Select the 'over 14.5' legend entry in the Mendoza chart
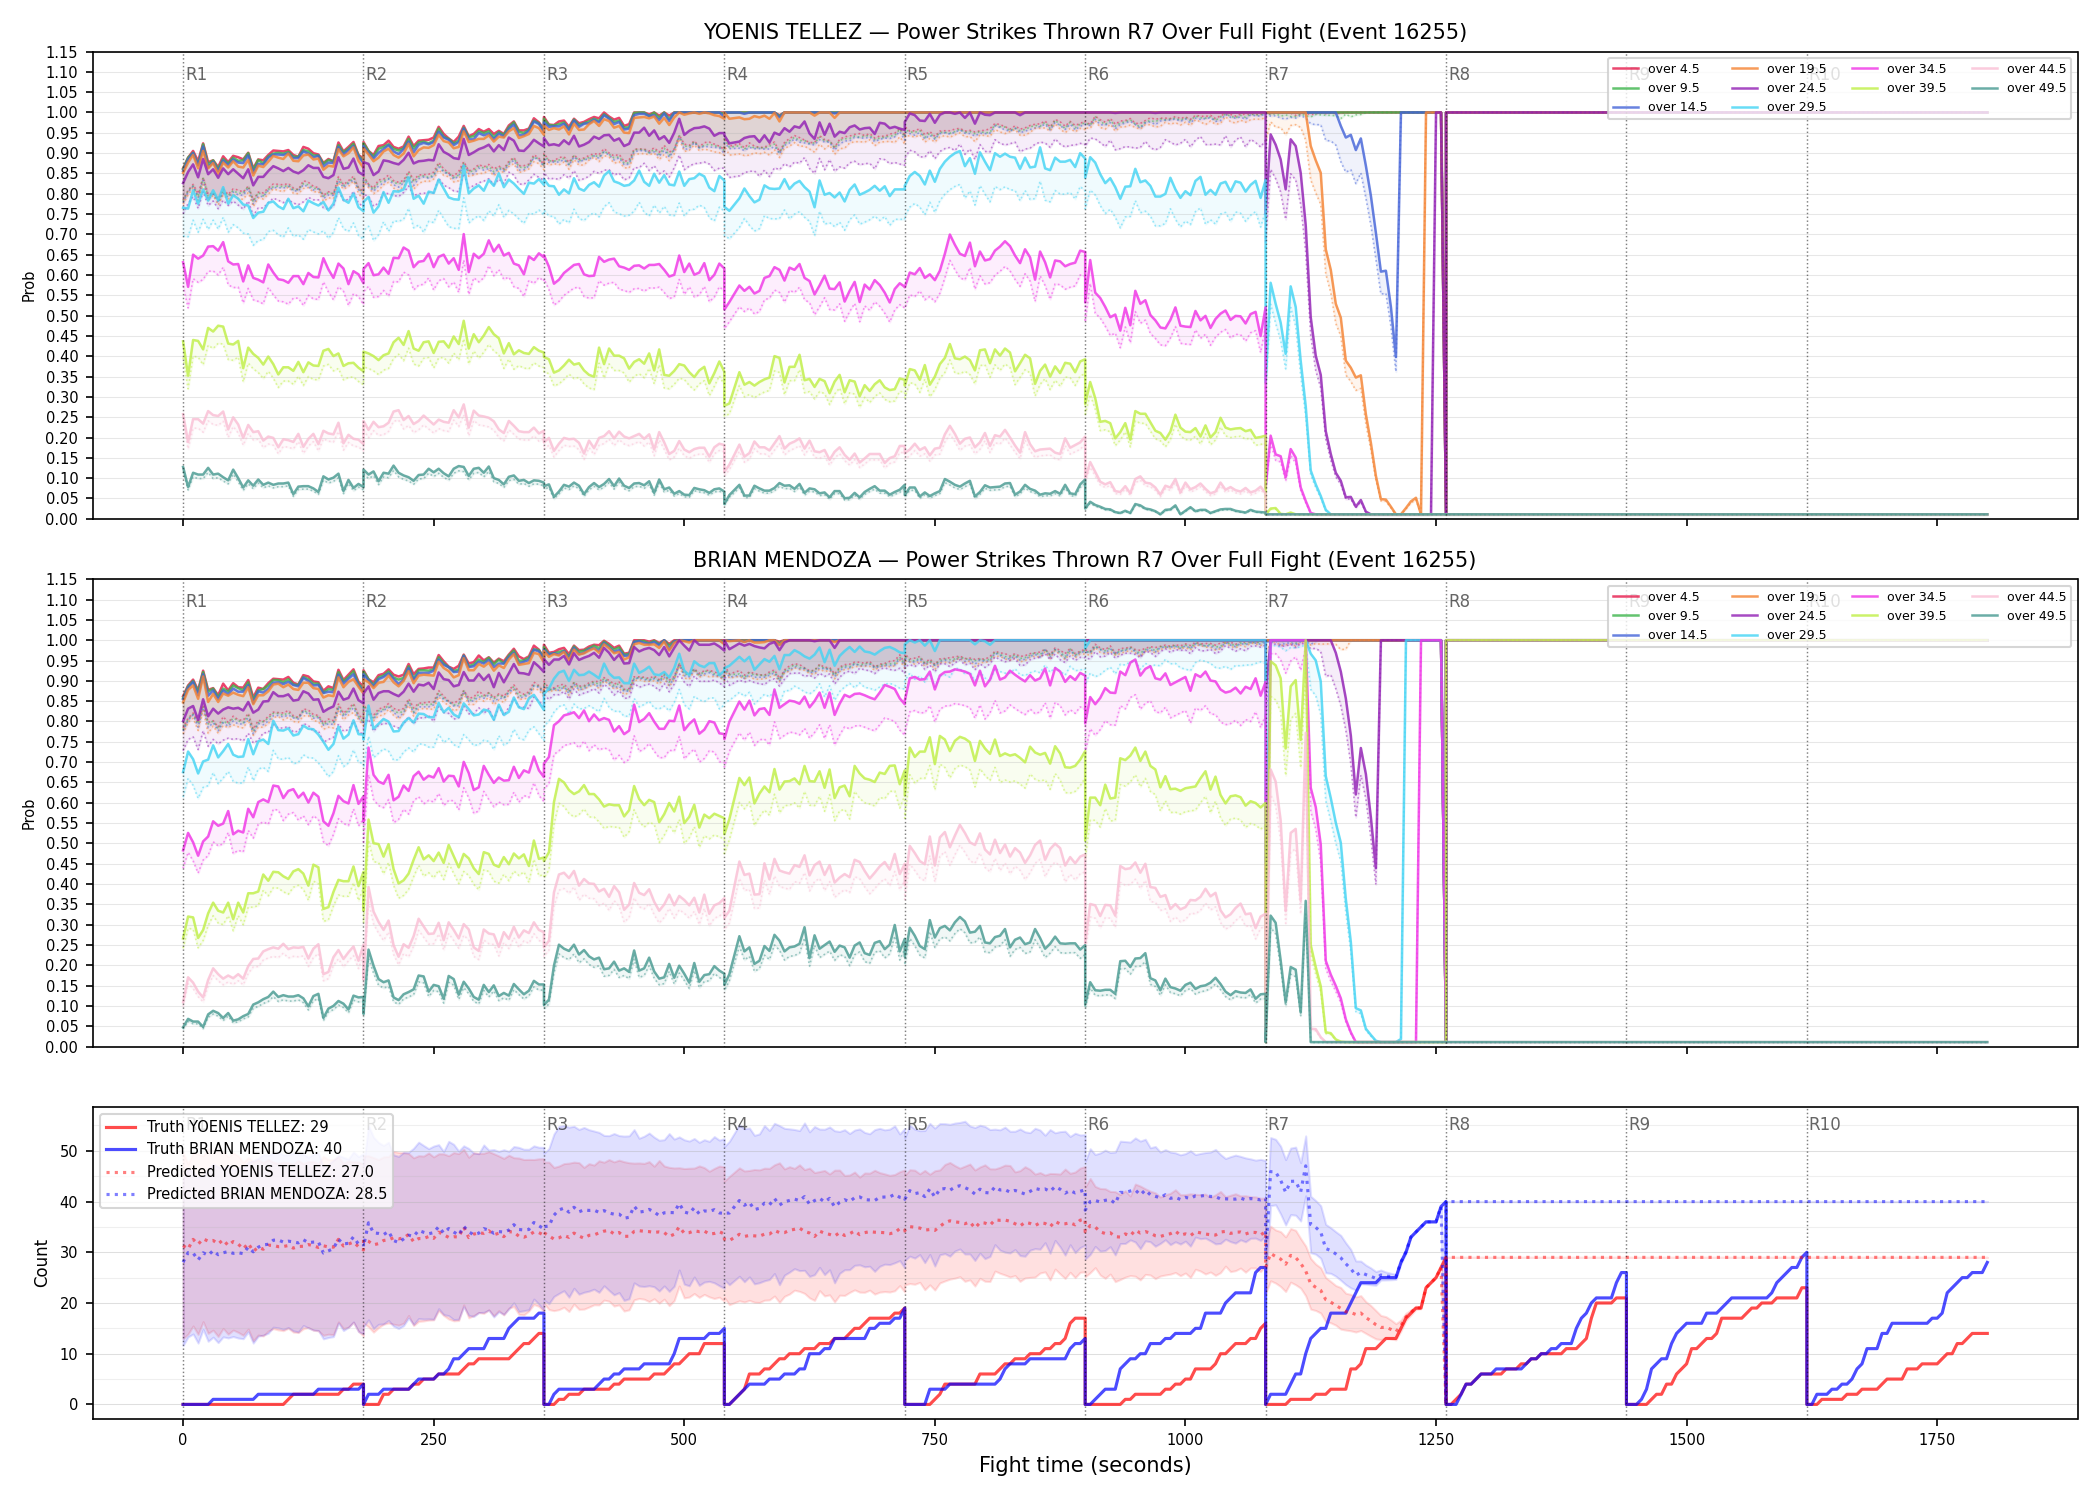The image size is (2100, 1500). click(1660, 635)
